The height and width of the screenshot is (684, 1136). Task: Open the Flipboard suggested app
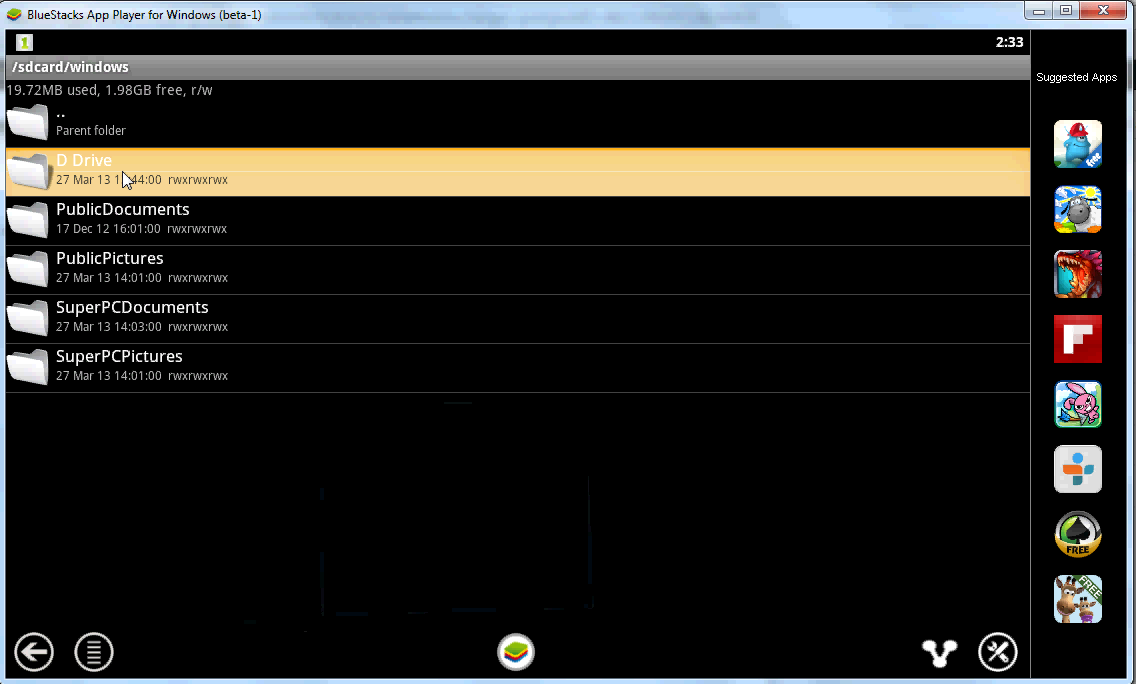(1078, 339)
